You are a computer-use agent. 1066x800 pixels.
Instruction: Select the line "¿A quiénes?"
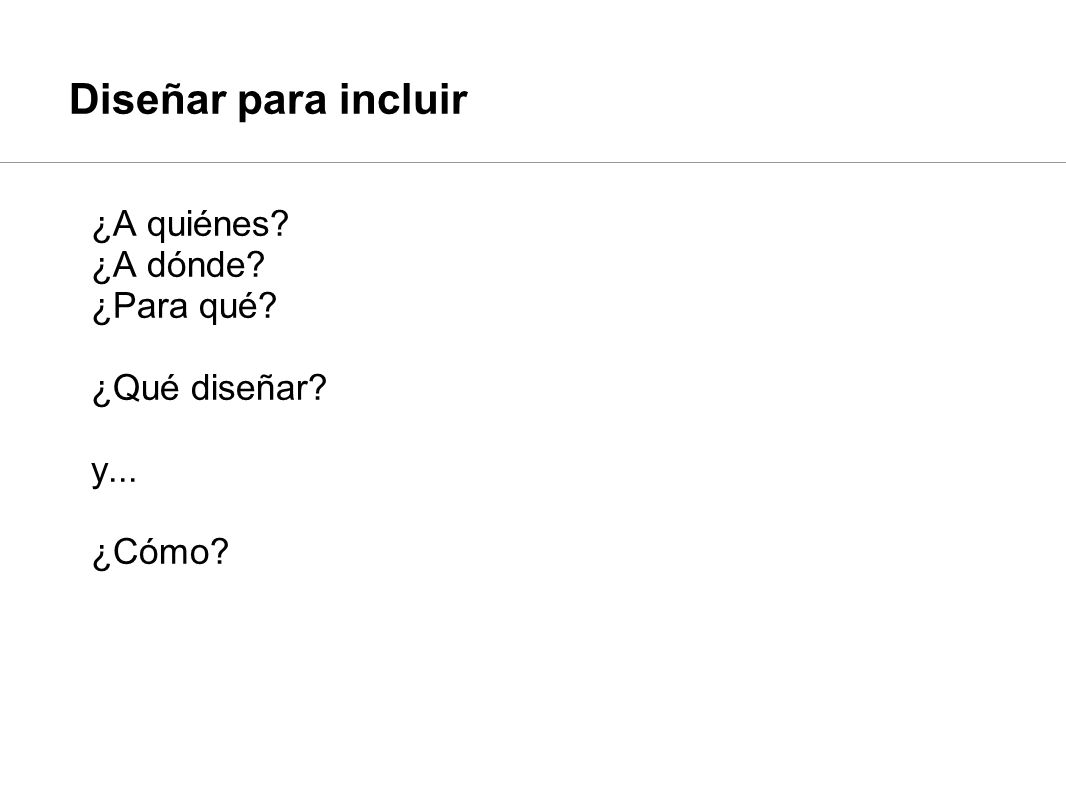click(x=190, y=225)
